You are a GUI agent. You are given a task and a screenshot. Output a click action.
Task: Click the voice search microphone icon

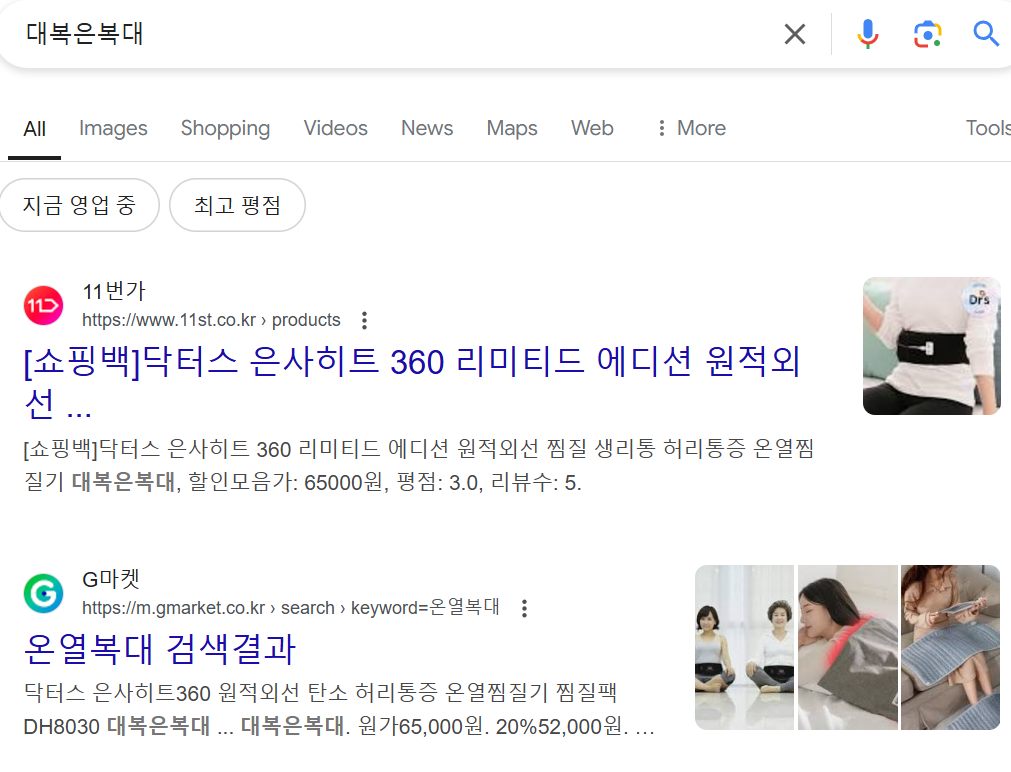click(866, 33)
